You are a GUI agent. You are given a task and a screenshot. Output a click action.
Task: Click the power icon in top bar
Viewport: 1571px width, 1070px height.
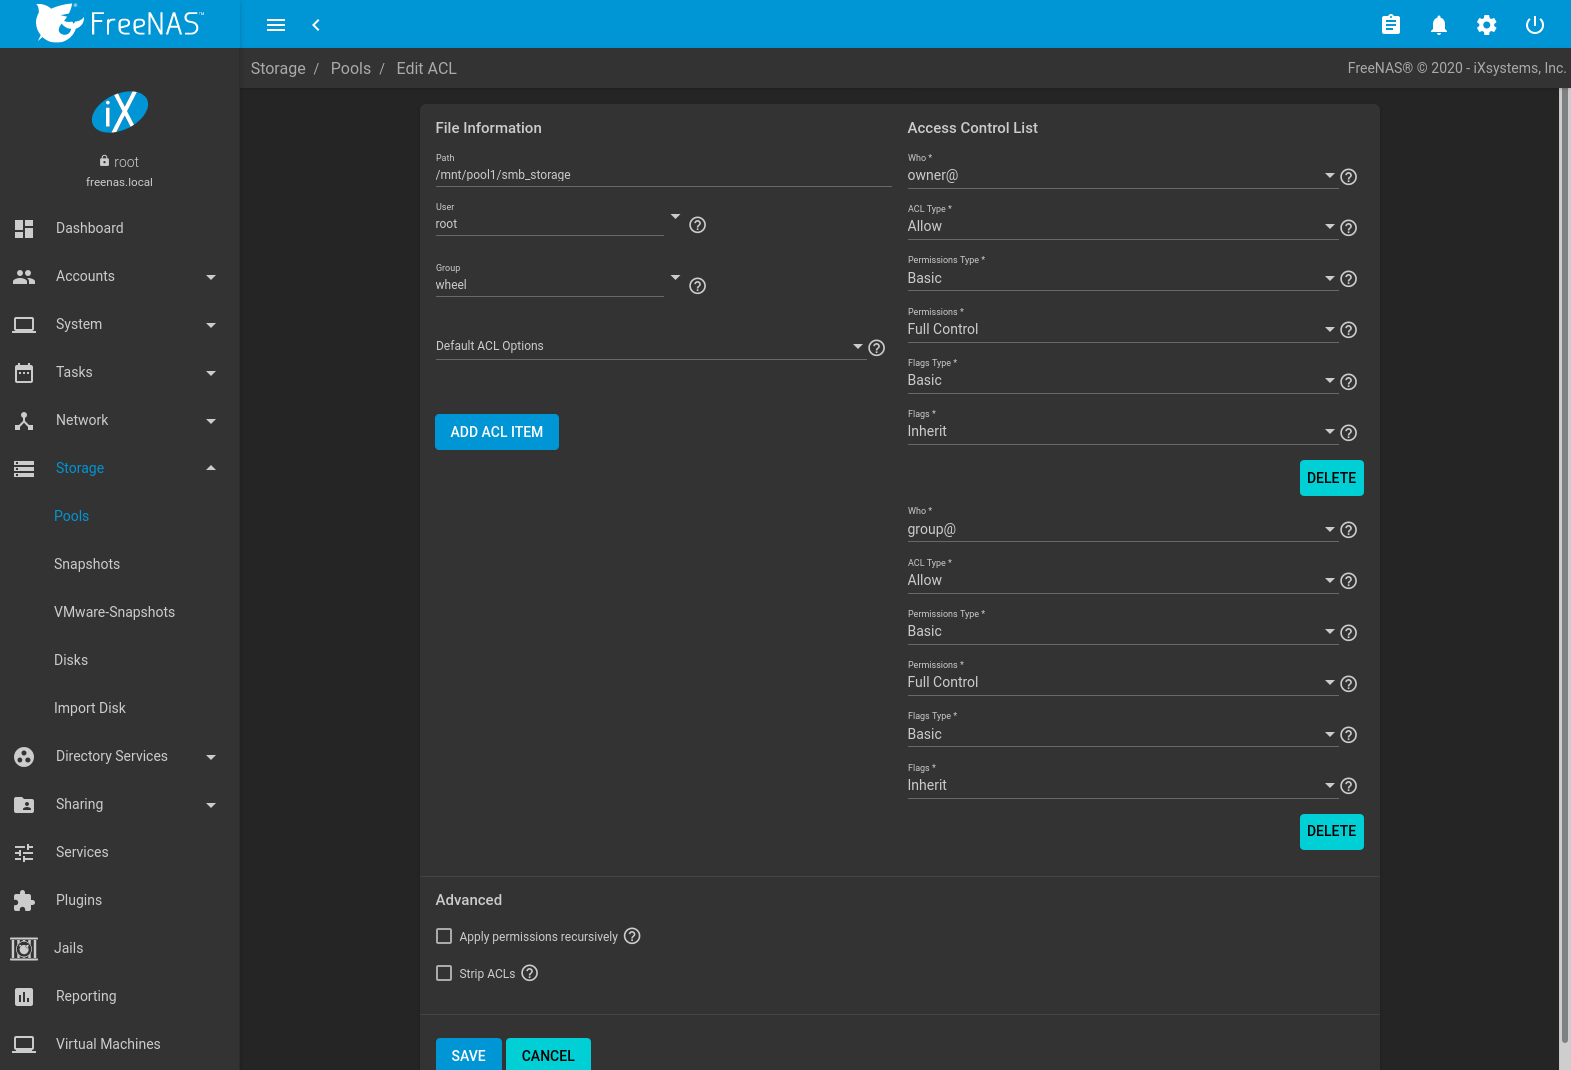(x=1534, y=25)
